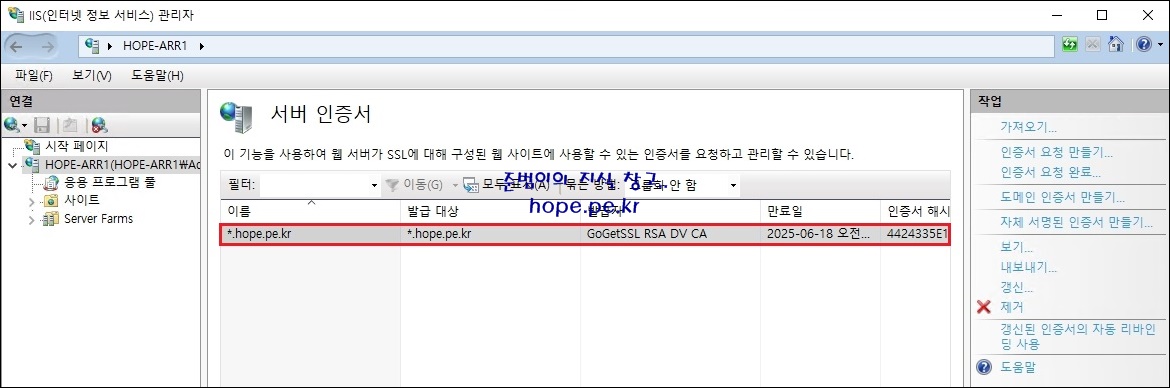Click 인증서 요청 만들기... link
Image resolution: width=1170 pixels, height=388 pixels.
(x=1057, y=152)
